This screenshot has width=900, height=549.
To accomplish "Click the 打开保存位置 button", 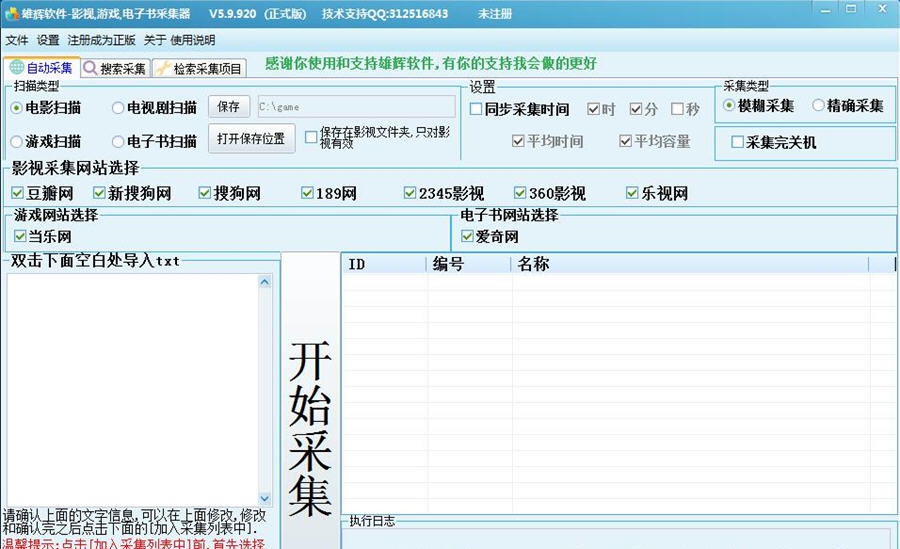I will pos(251,138).
